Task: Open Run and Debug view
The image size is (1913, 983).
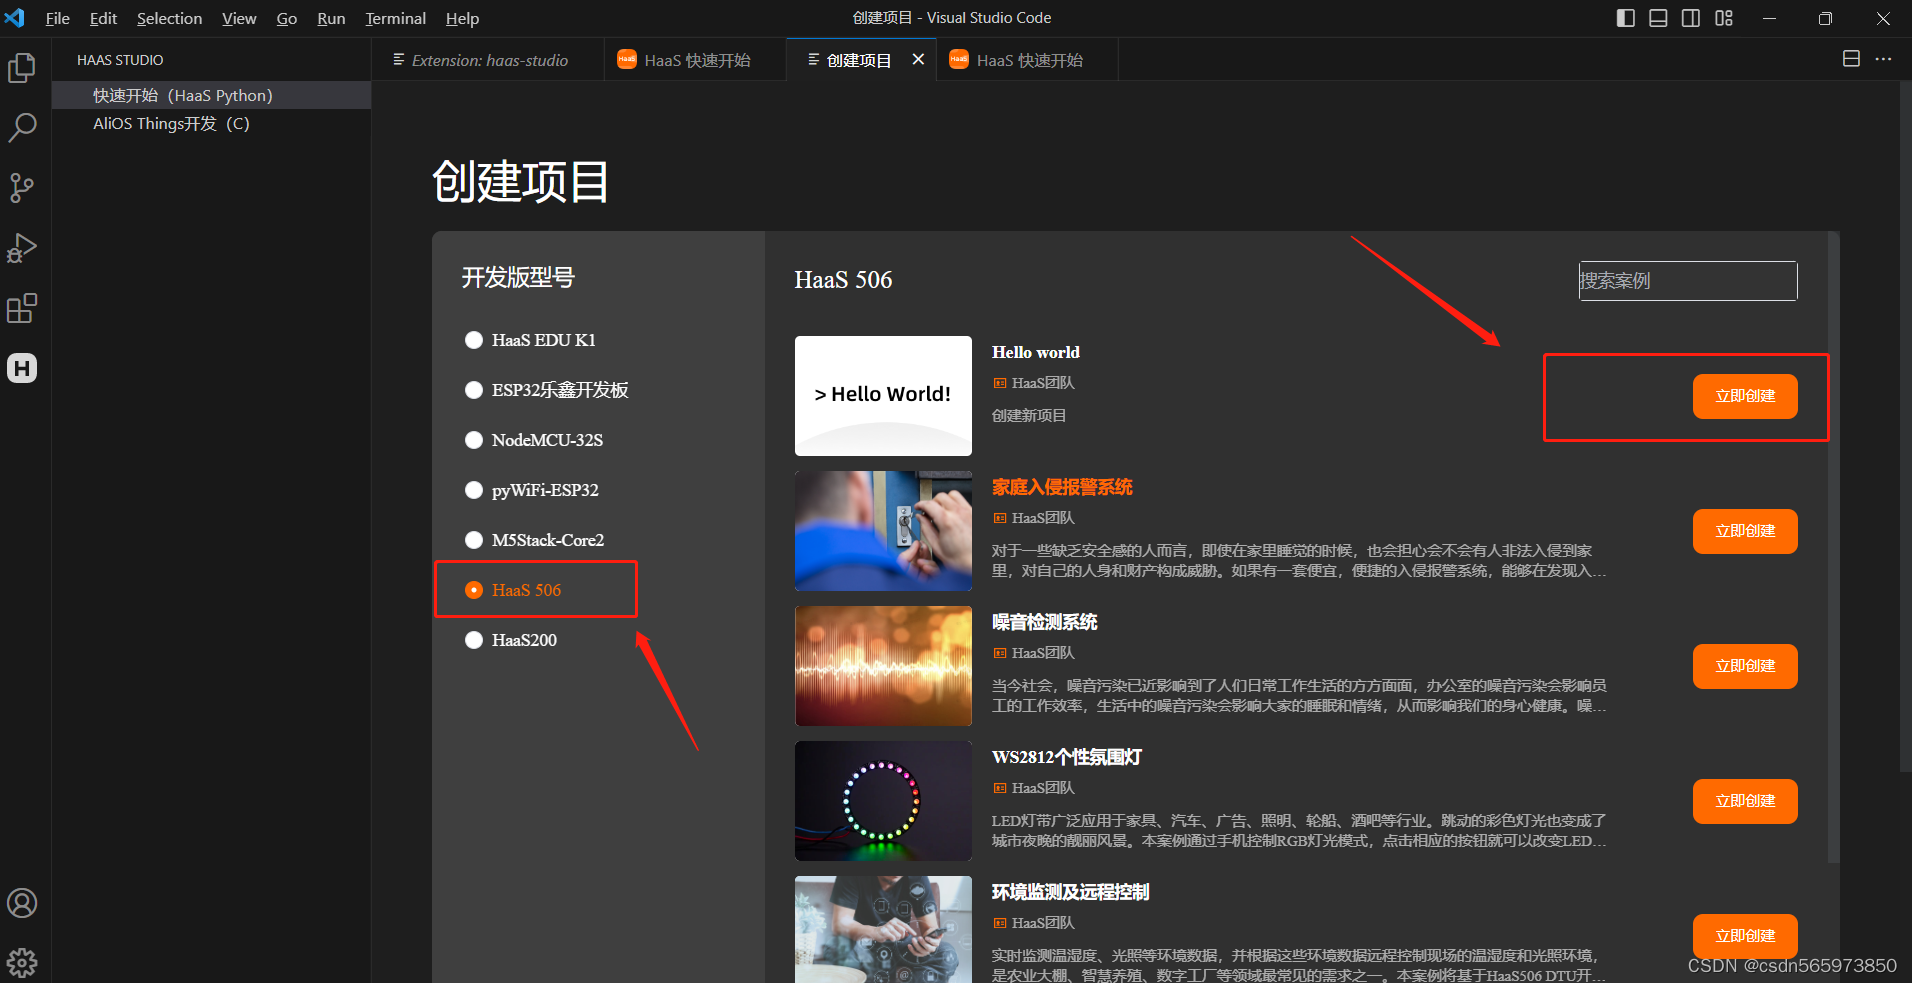Action: (x=22, y=248)
